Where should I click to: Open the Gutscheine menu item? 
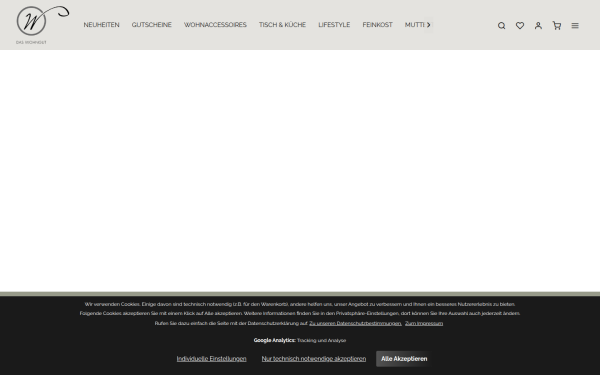click(x=152, y=25)
